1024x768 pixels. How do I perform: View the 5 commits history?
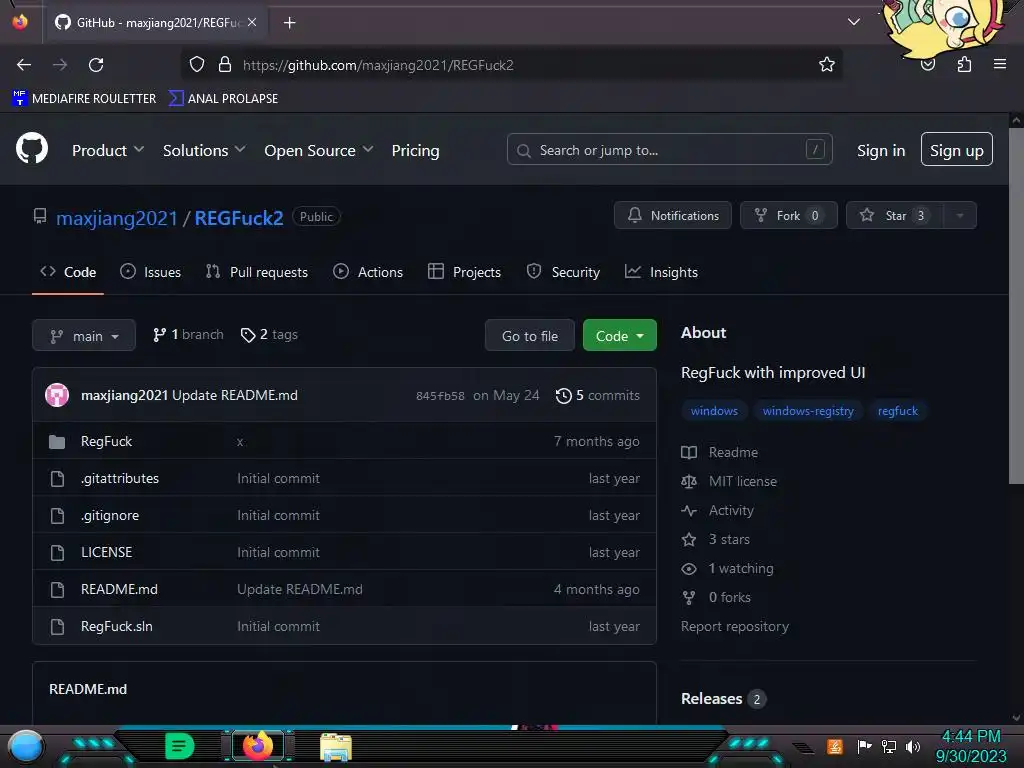coord(598,396)
